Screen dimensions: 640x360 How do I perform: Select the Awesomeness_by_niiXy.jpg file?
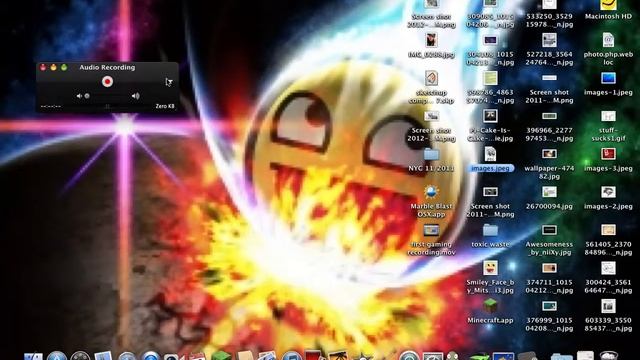[x=549, y=230]
